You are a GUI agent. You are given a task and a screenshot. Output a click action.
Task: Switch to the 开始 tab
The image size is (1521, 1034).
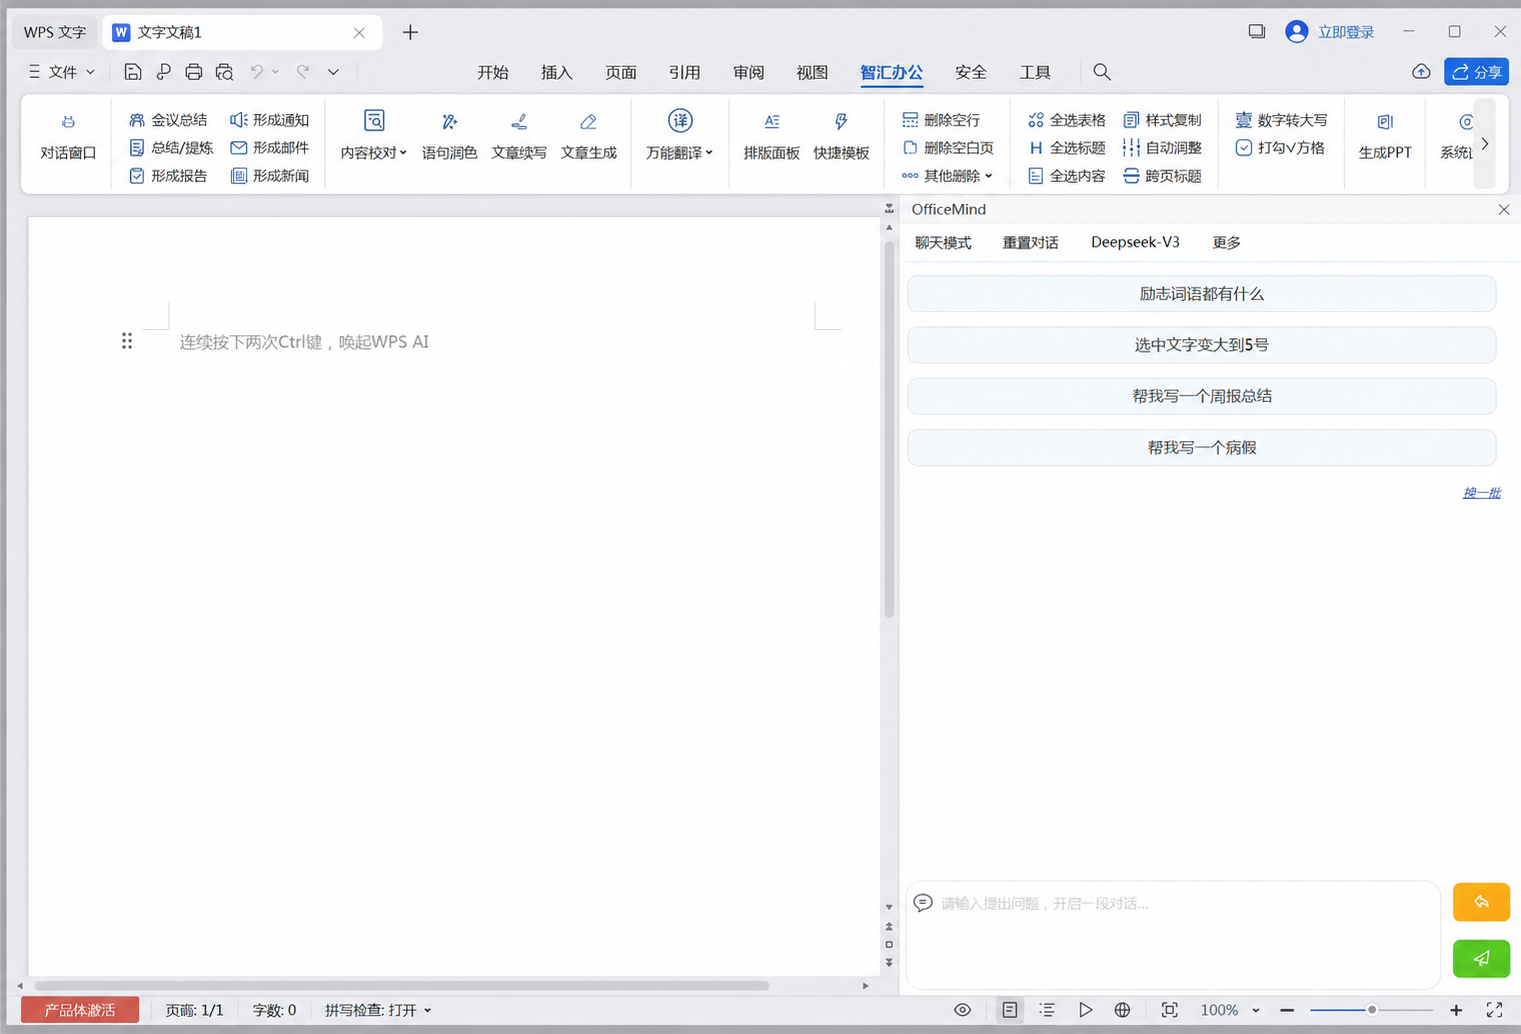pyautogui.click(x=493, y=72)
